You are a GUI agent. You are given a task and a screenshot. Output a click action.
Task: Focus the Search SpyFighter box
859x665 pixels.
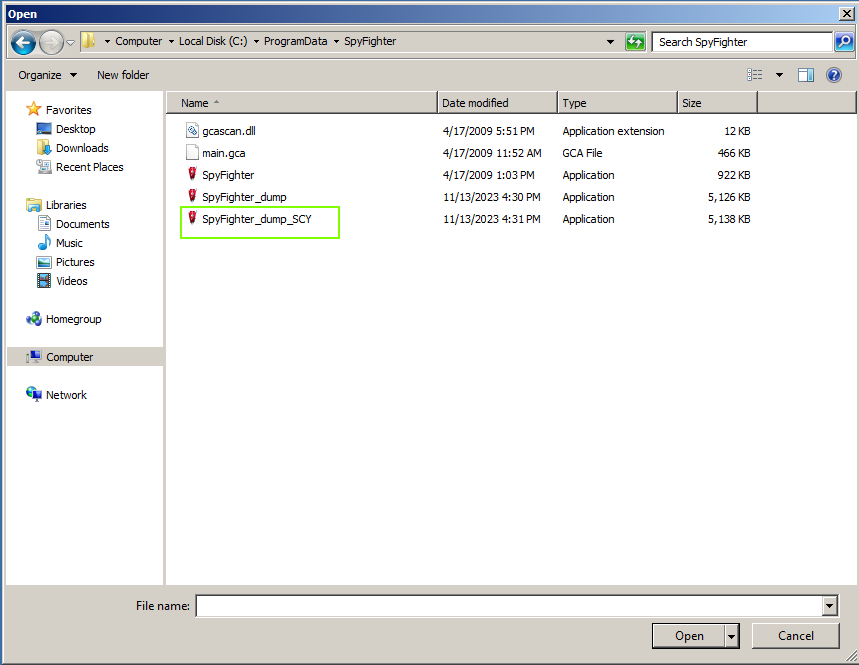[x=742, y=42]
